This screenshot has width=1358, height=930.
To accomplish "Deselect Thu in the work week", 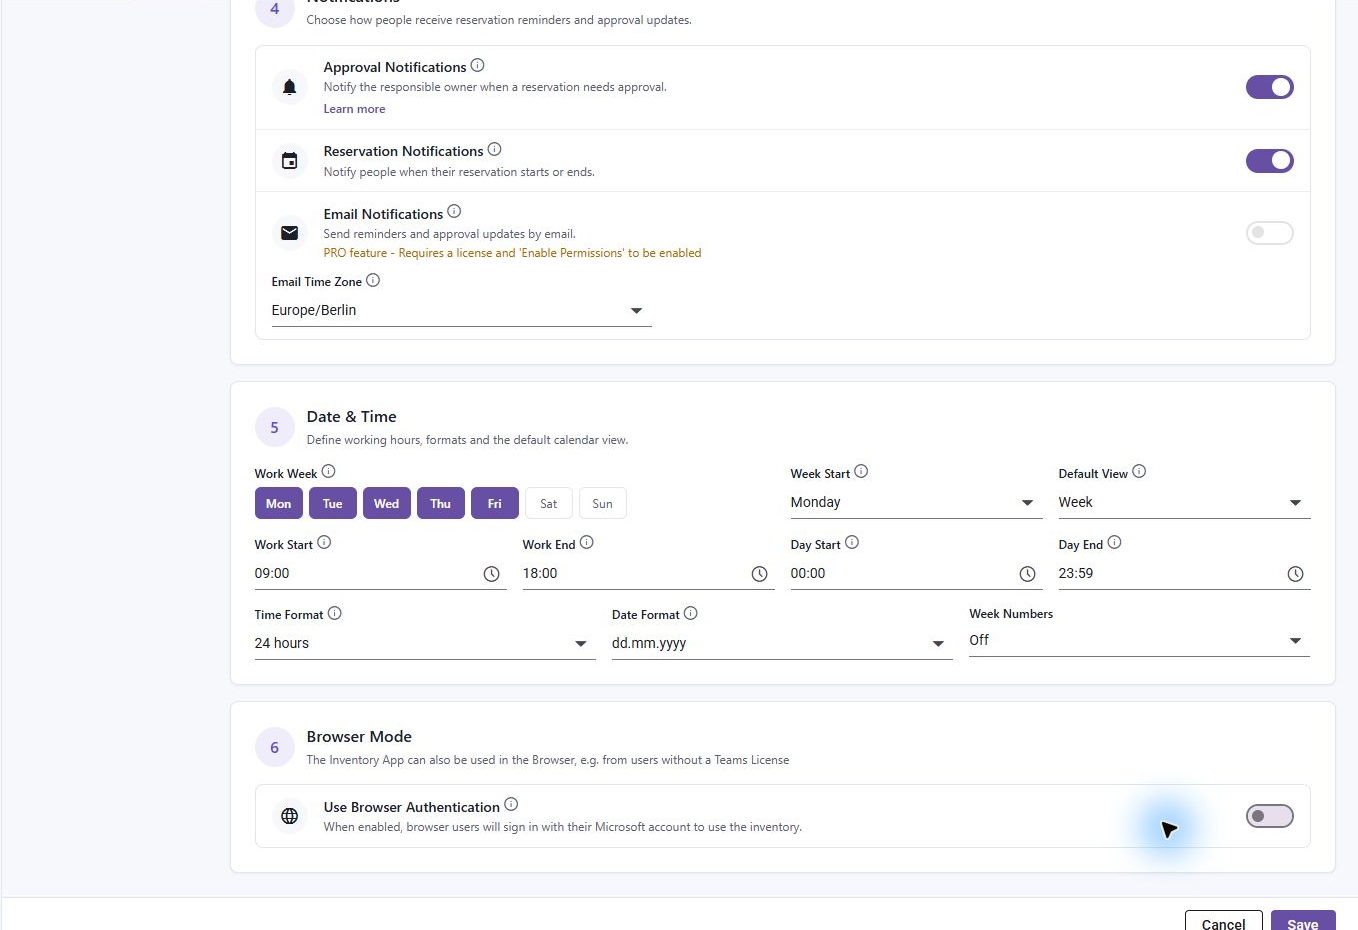I will [441, 503].
